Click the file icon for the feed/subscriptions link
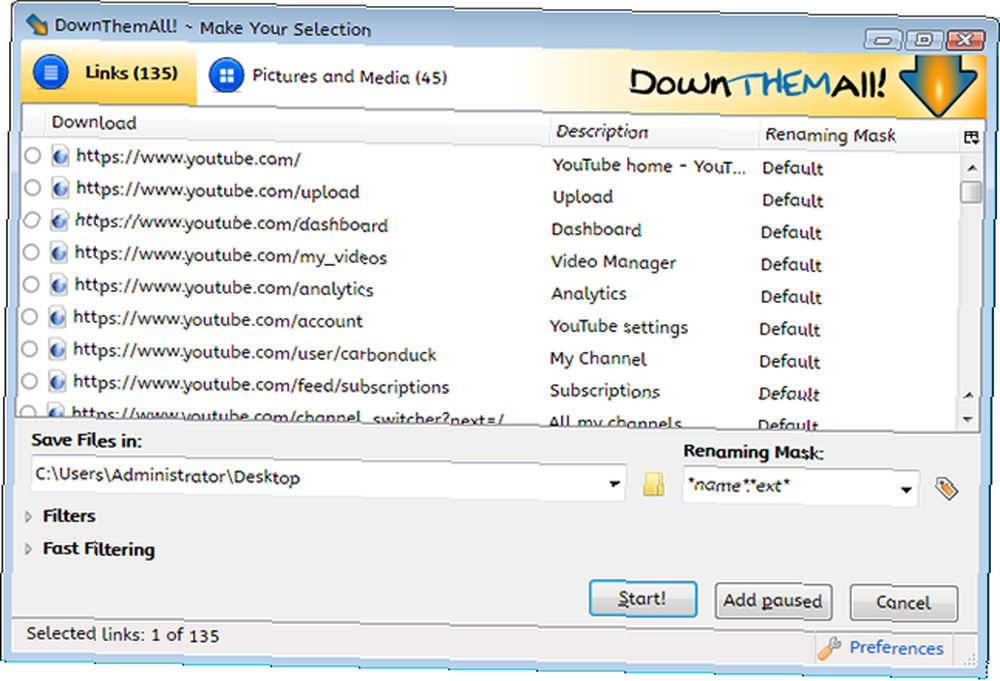Screen dimensions: 1000x681 (57, 382)
